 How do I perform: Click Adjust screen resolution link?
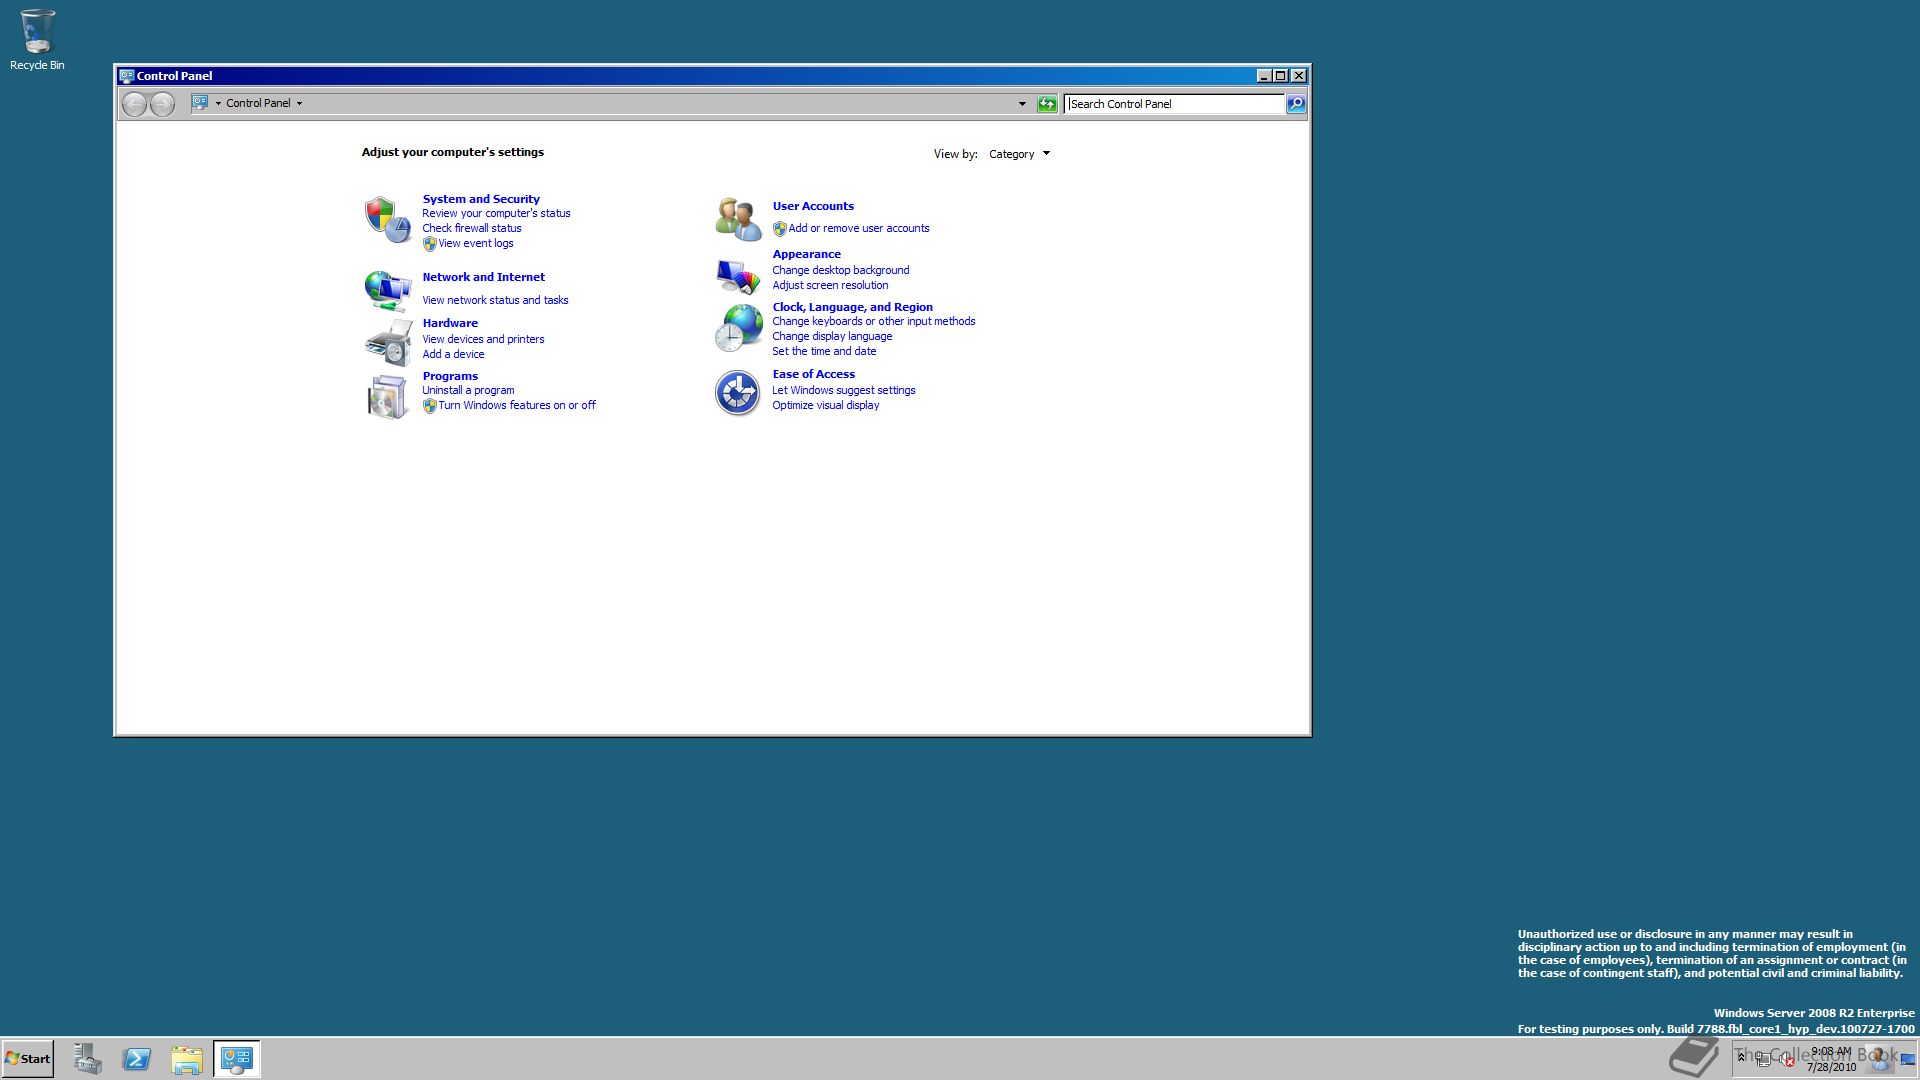[x=830, y=285]
